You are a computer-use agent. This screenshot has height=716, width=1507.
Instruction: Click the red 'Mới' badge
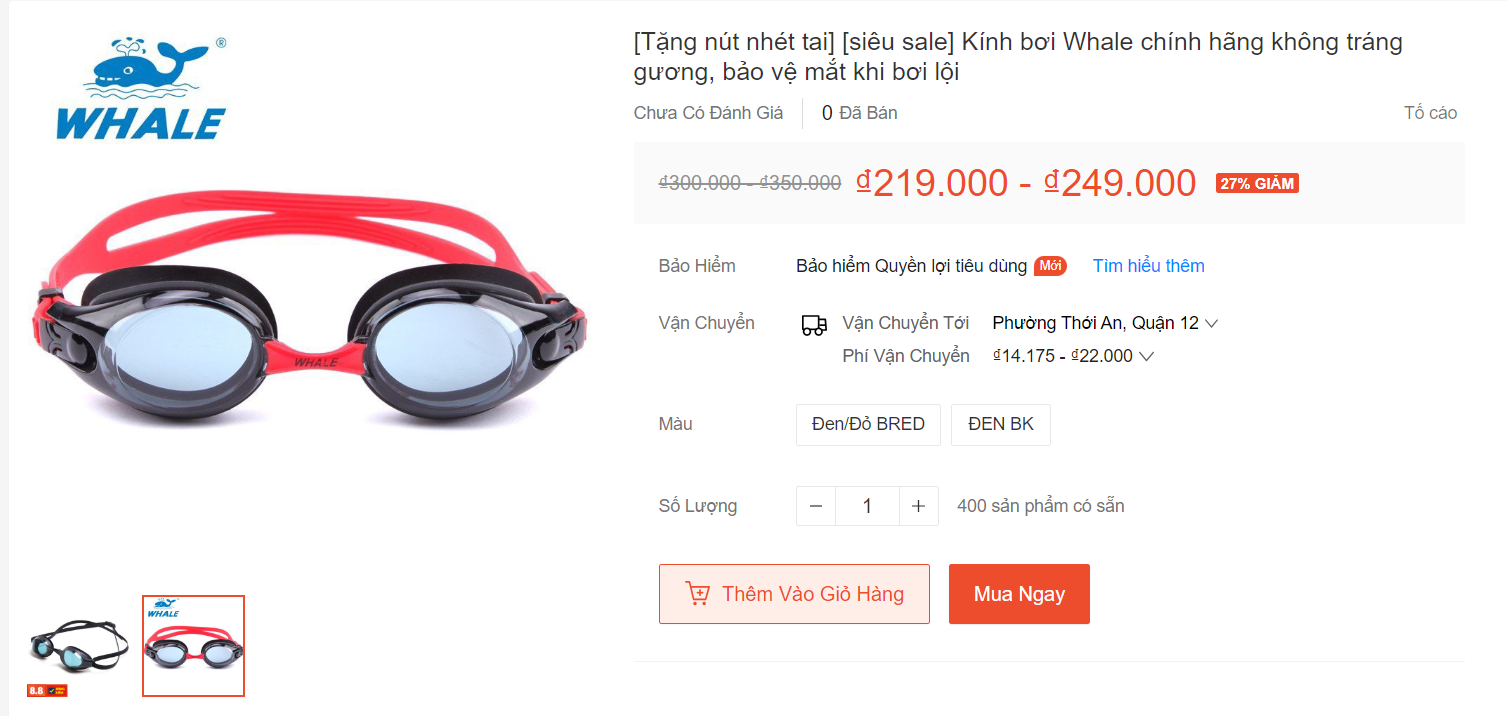[x=1050, y=266]
